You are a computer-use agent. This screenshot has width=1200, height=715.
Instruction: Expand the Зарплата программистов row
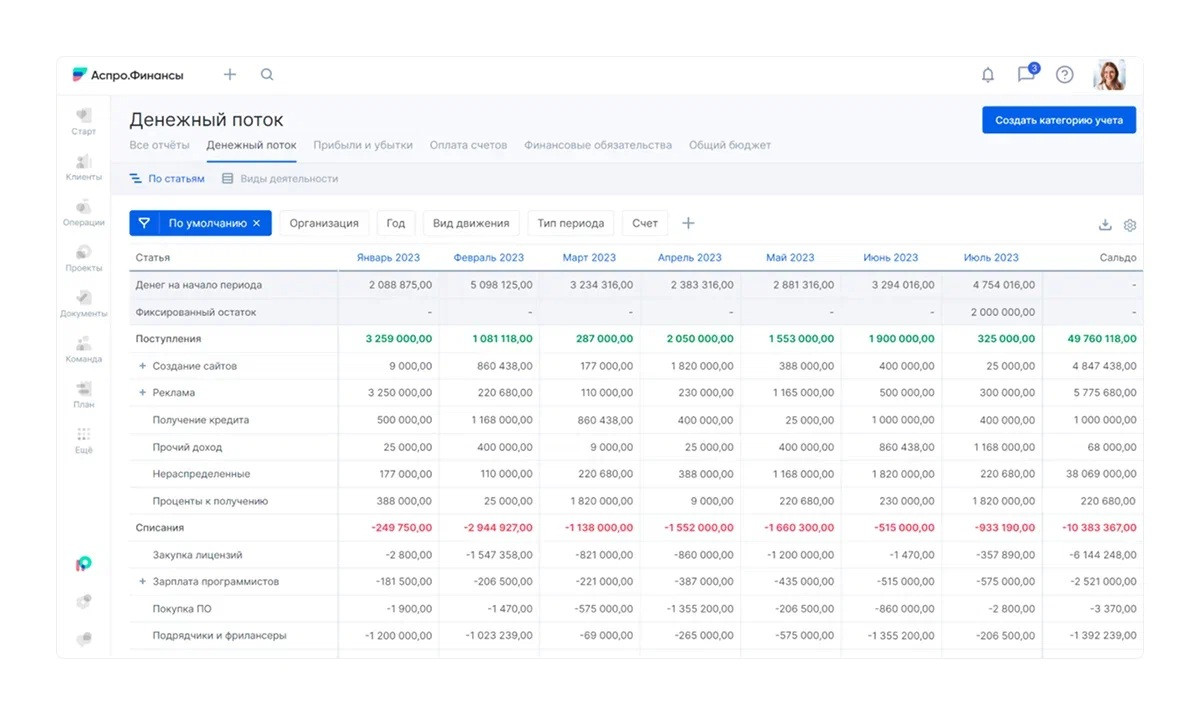click(x=142, y=581)
